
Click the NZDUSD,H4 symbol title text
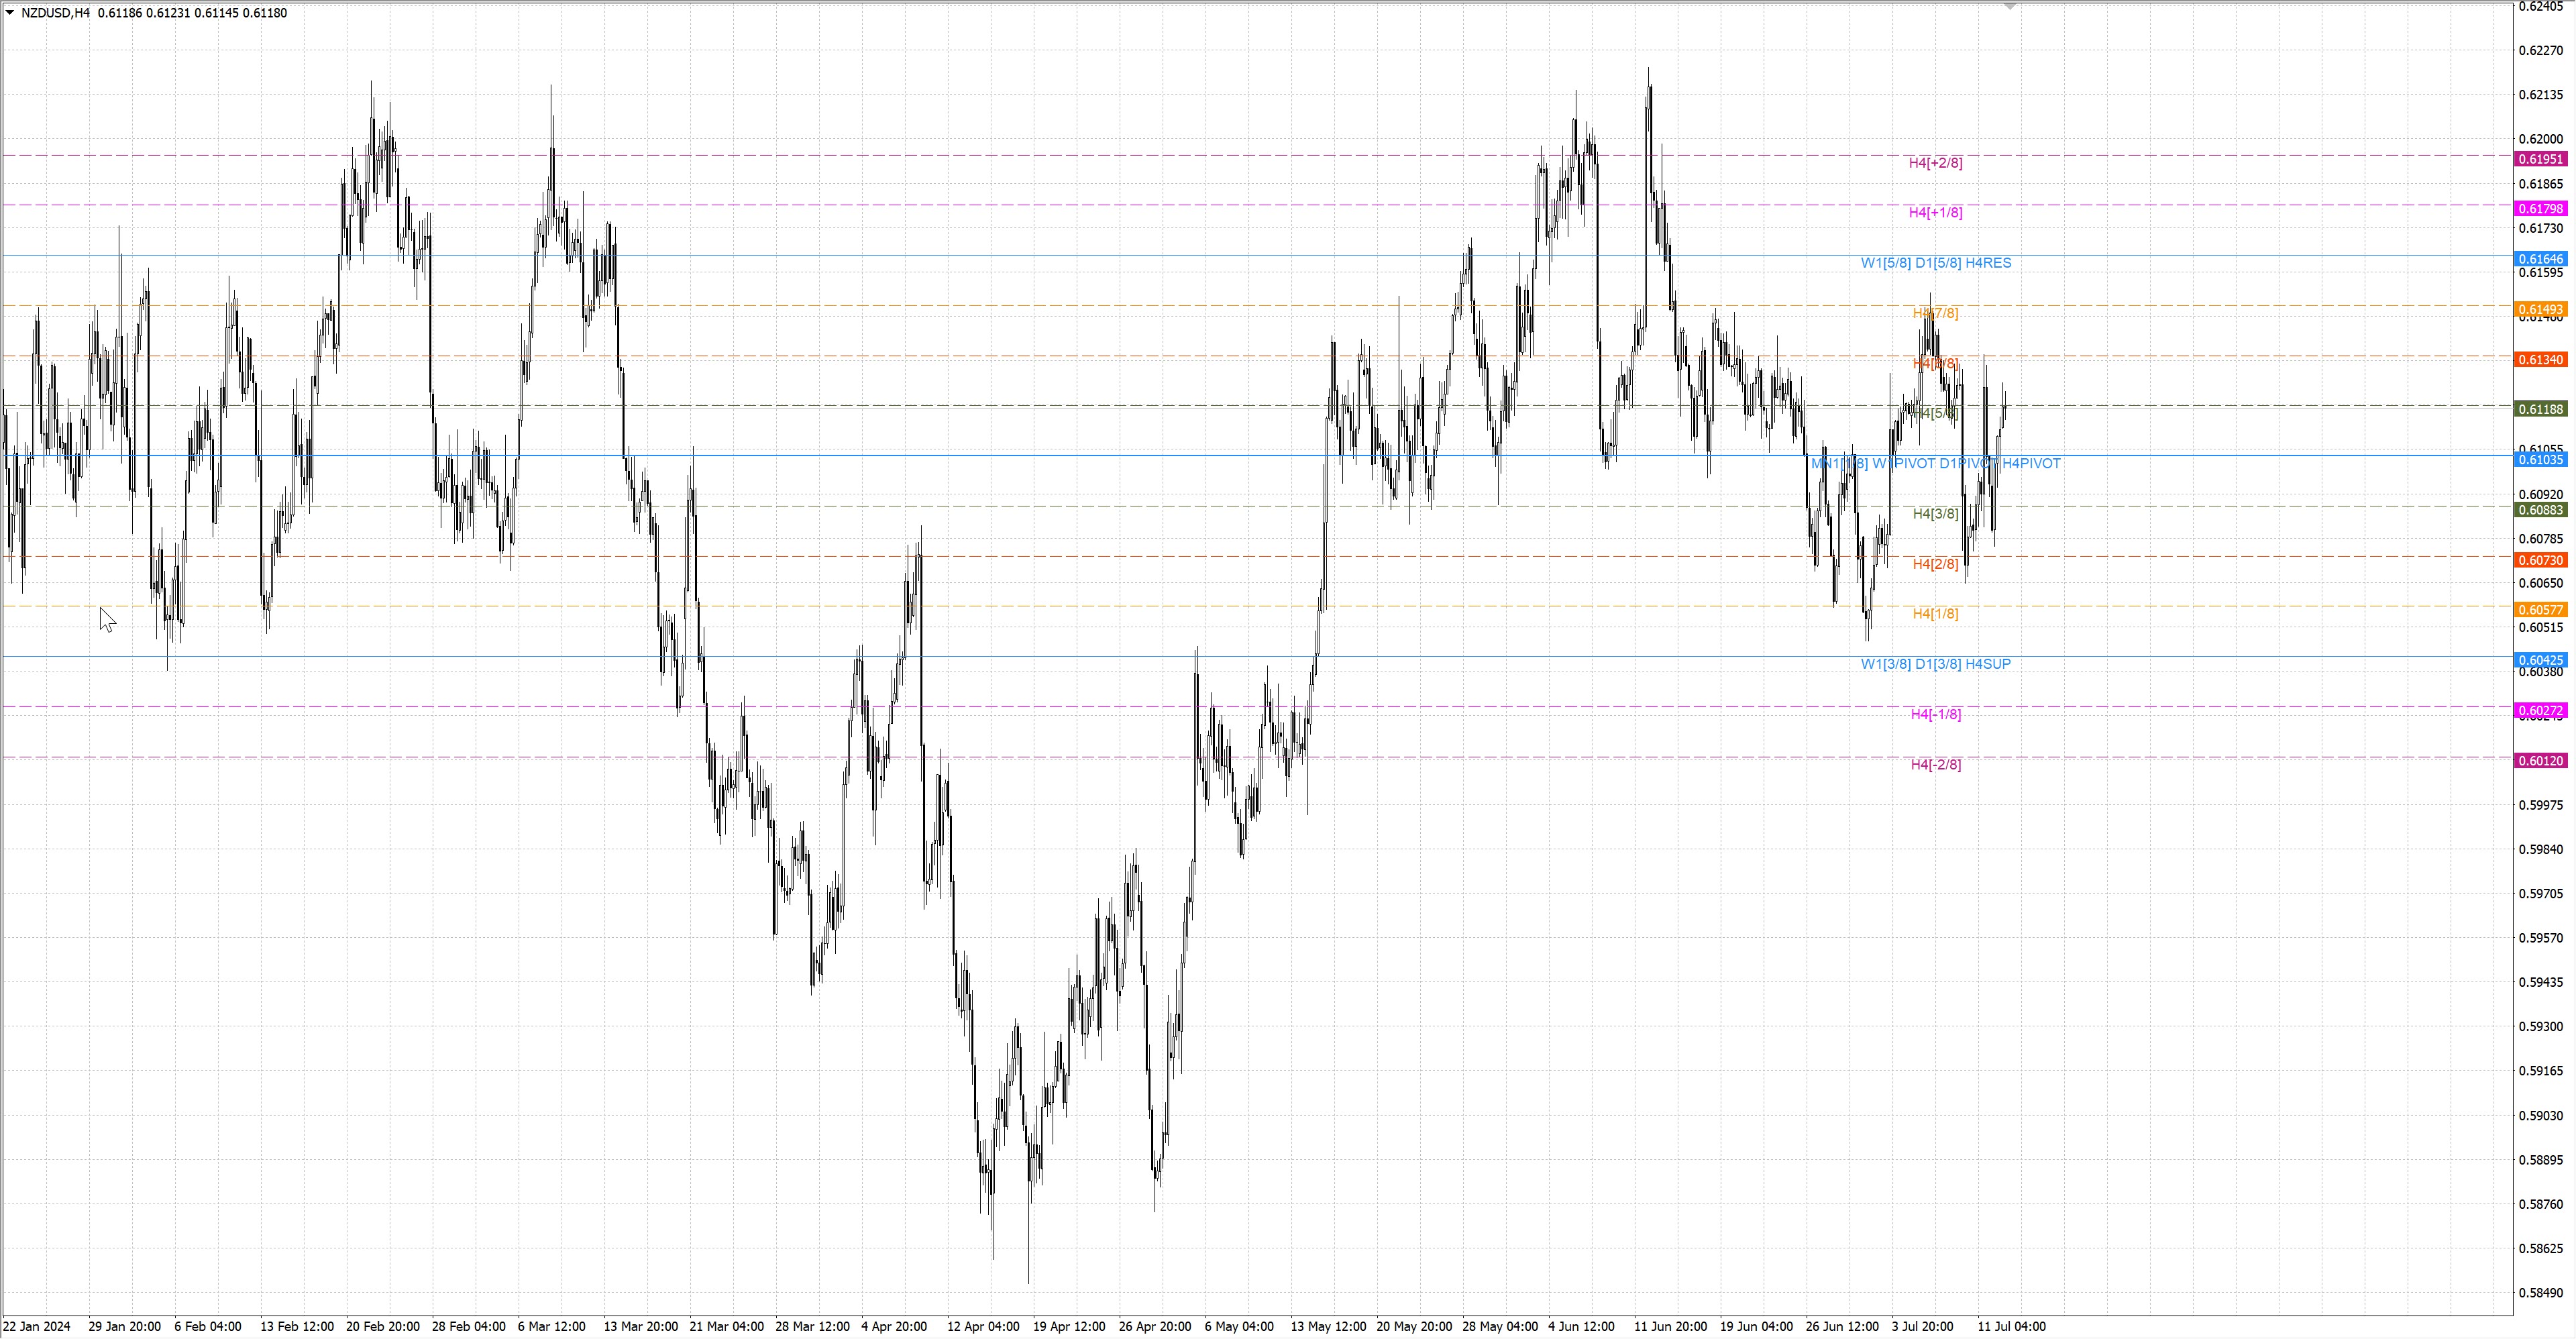point(55,13)
